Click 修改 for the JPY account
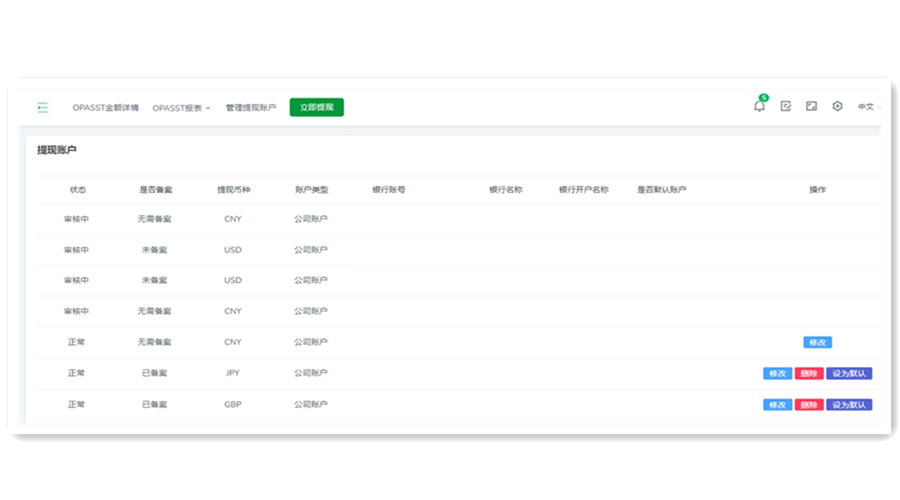900x500 pixels. pyautogui.click(x=777, y=374)
